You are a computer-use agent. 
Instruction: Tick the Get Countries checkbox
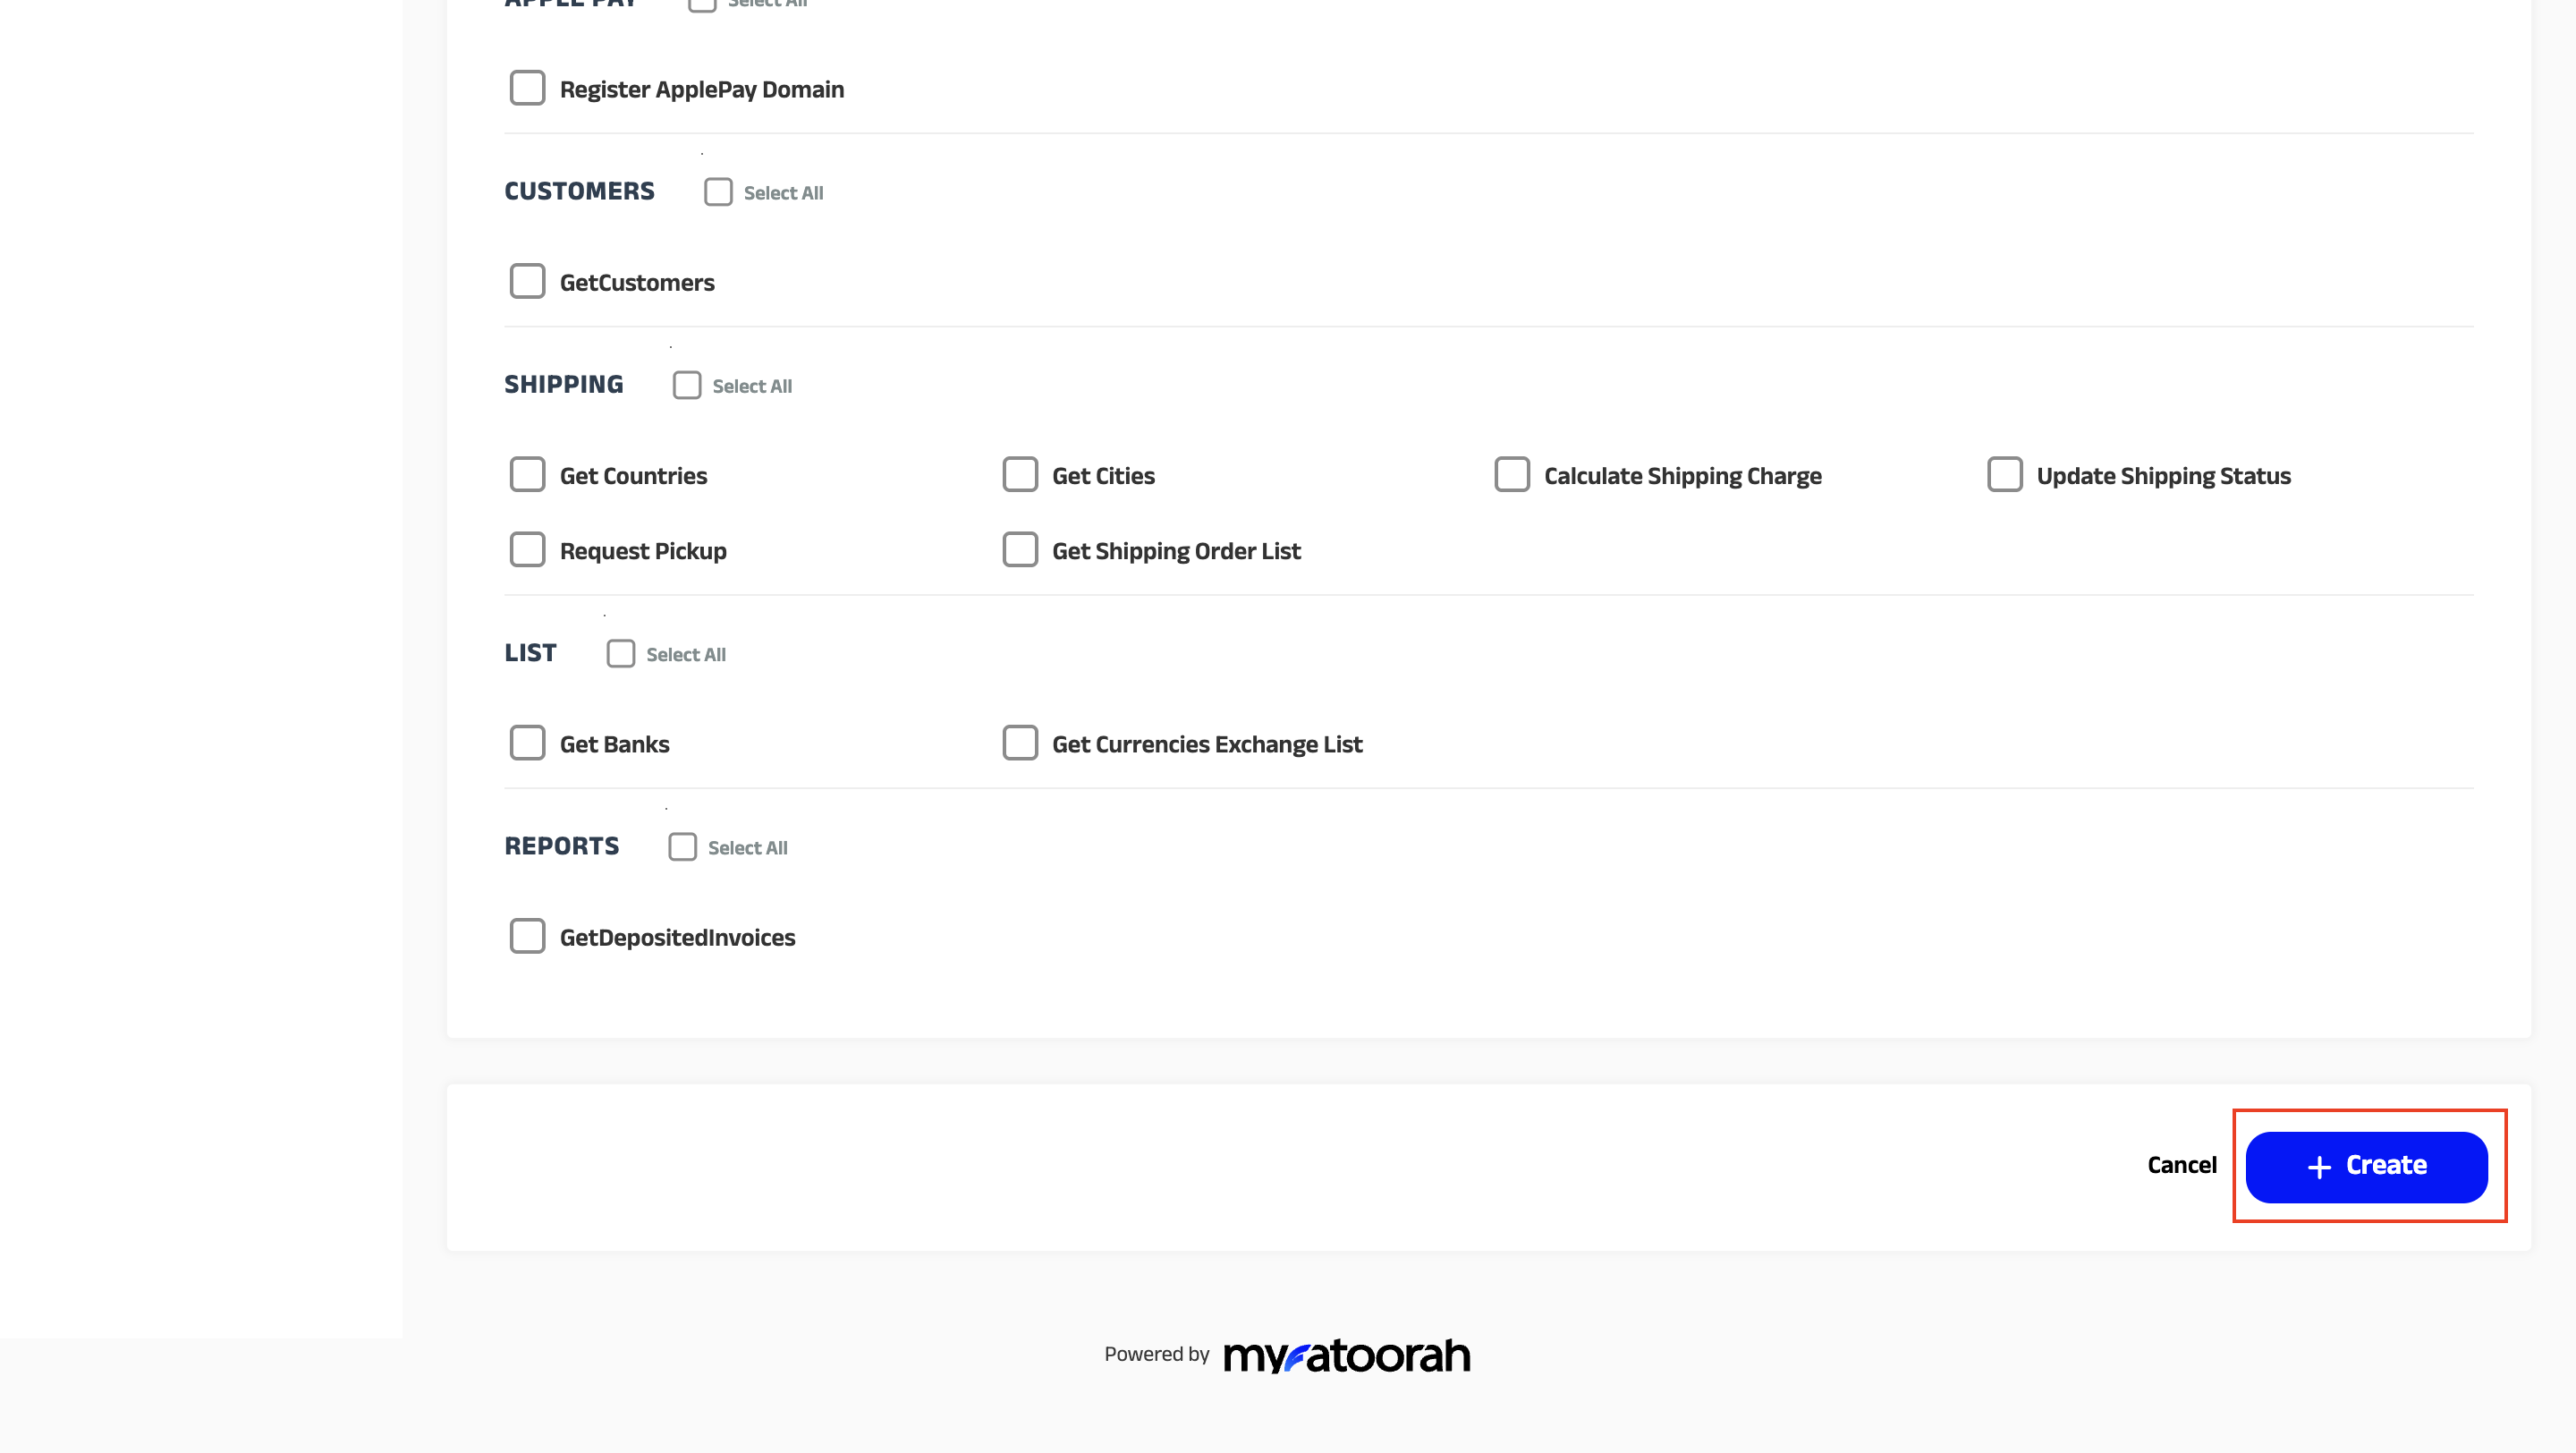[x=527, y=475]
